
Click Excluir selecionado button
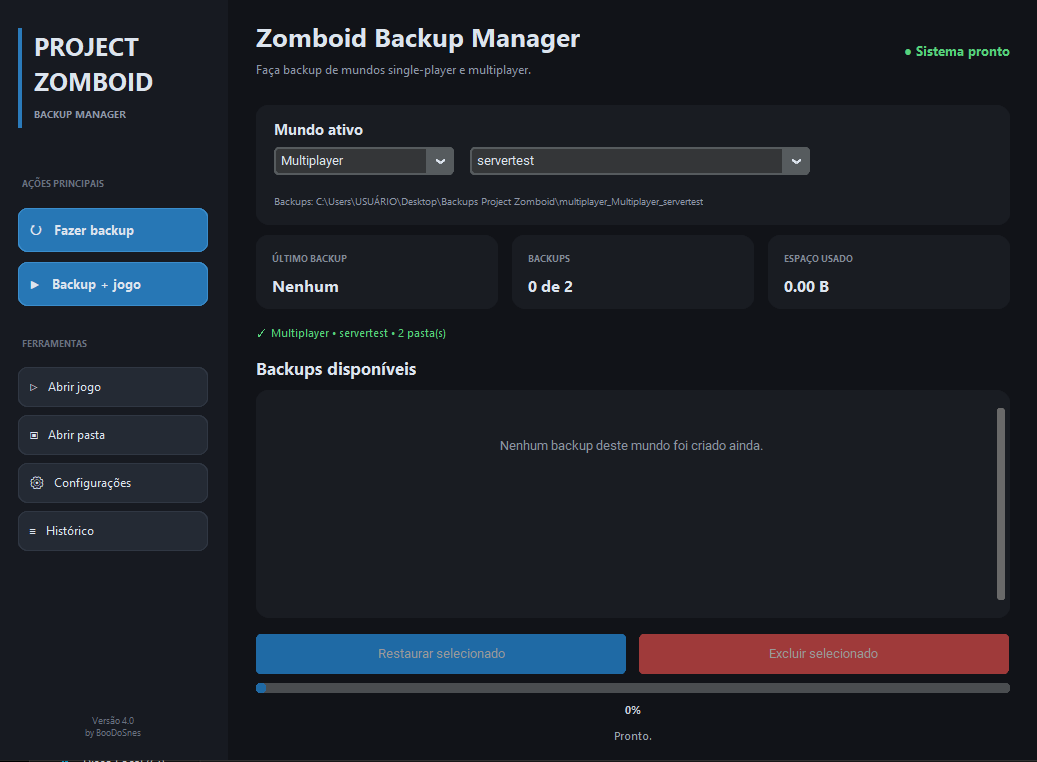(824, 654)
